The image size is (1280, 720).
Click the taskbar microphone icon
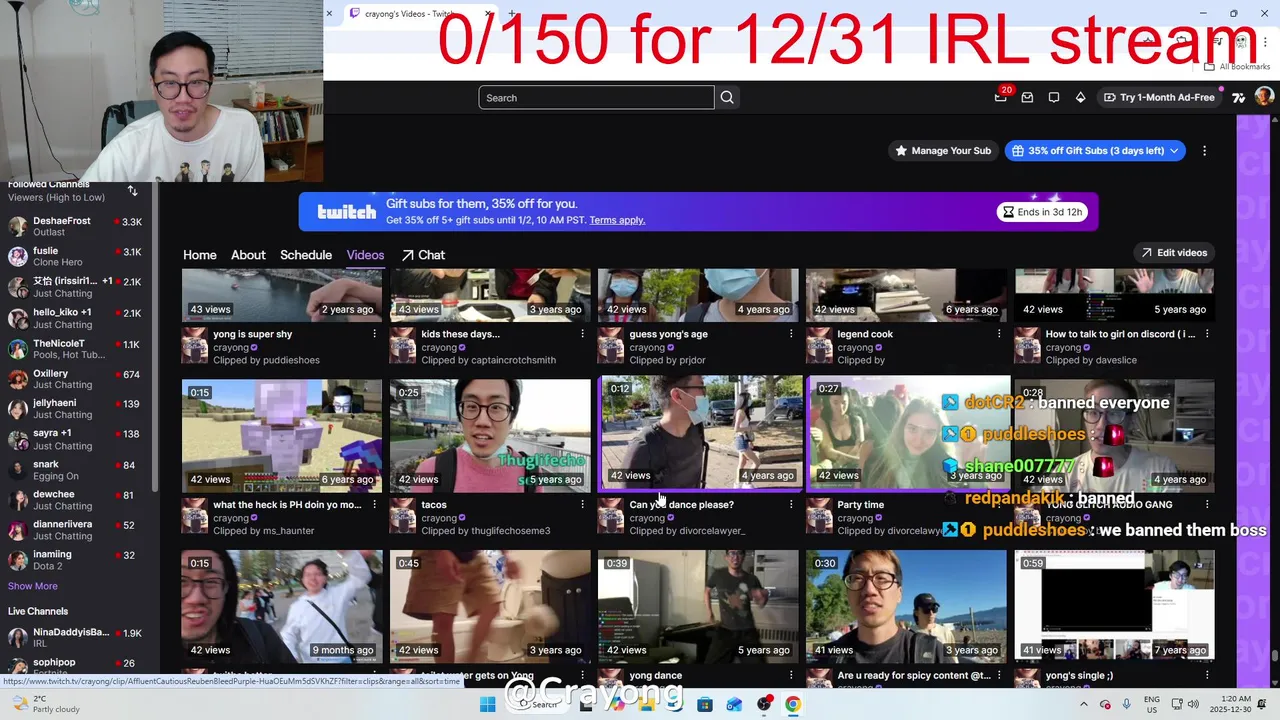[x=1127, y=704]
